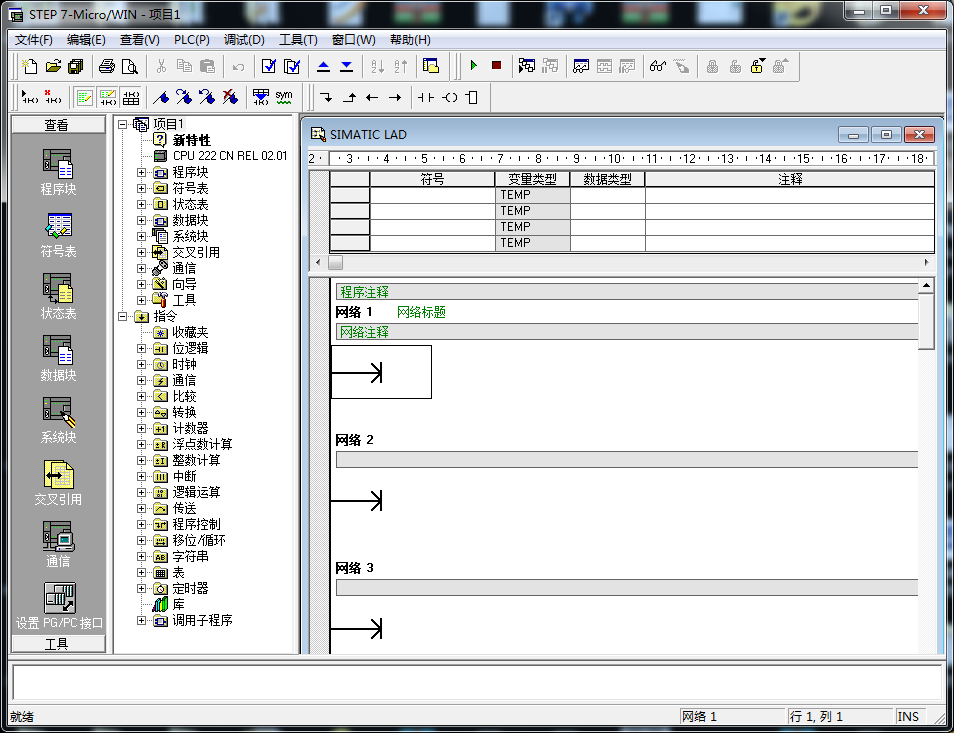
Task: Expand the 位逻辑 instruction folder
Action: [141, 348]
